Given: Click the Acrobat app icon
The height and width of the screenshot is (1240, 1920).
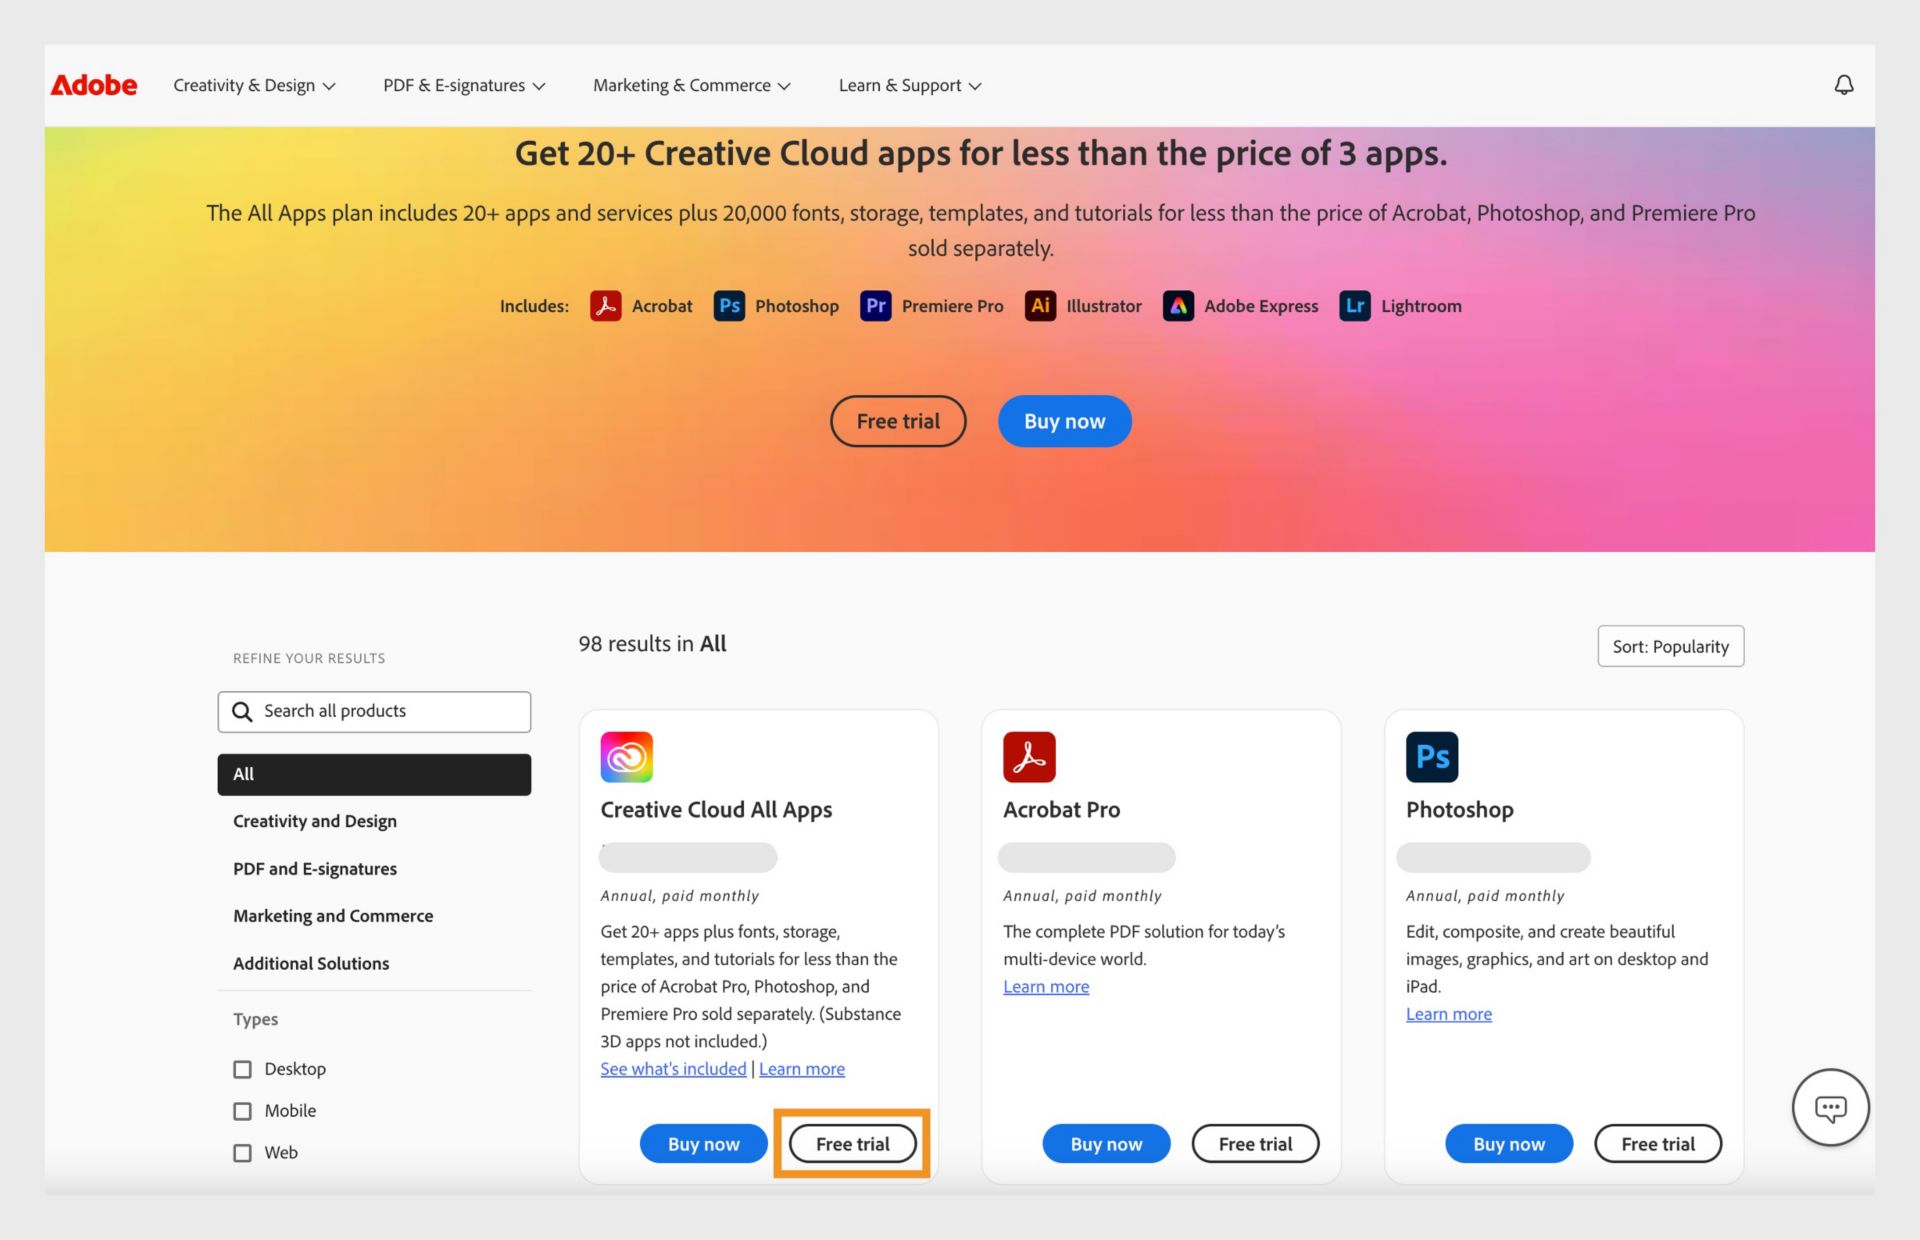Looking at the screenshot, I should (x=605, y=305).
